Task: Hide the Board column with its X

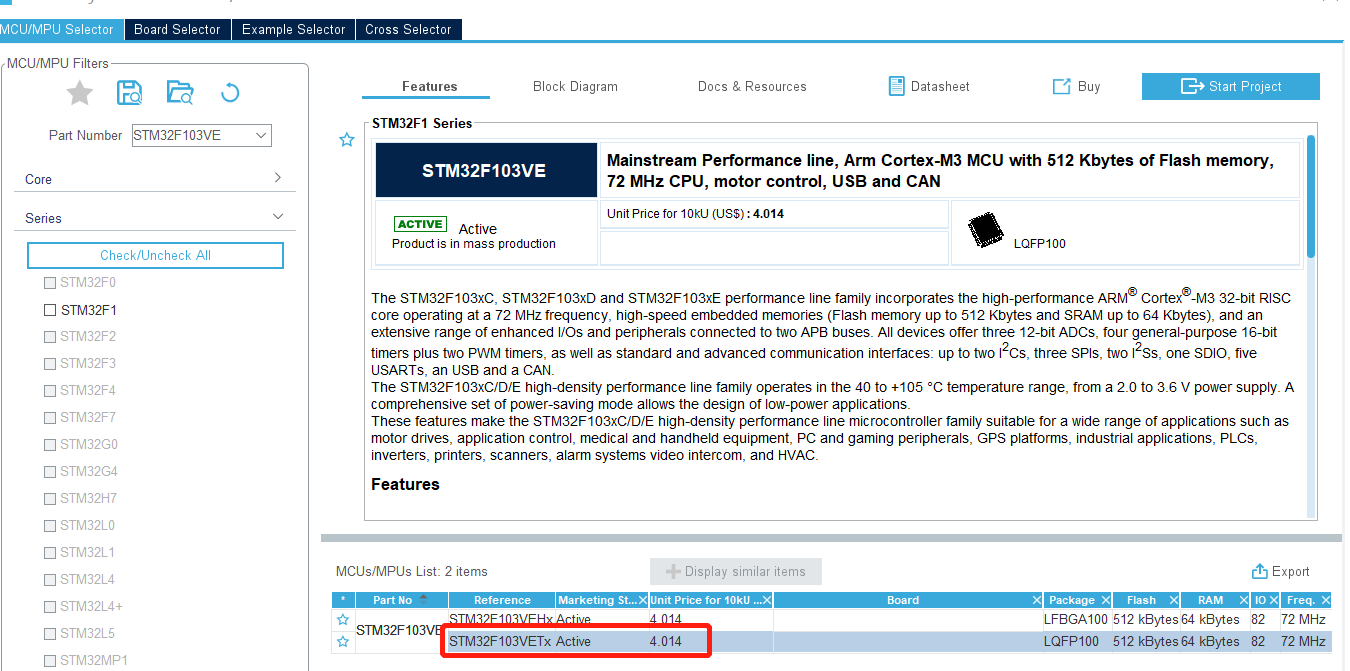Action: 1036,600
